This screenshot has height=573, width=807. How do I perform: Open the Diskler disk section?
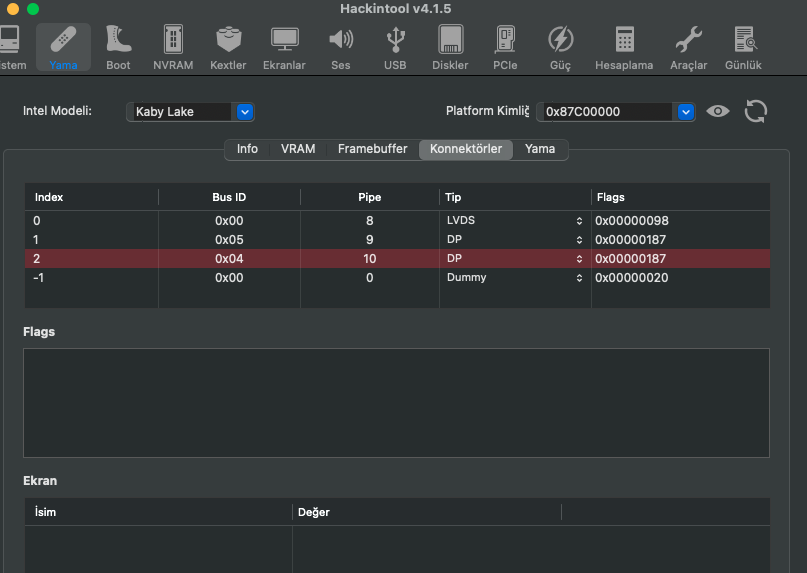[450, 48]
